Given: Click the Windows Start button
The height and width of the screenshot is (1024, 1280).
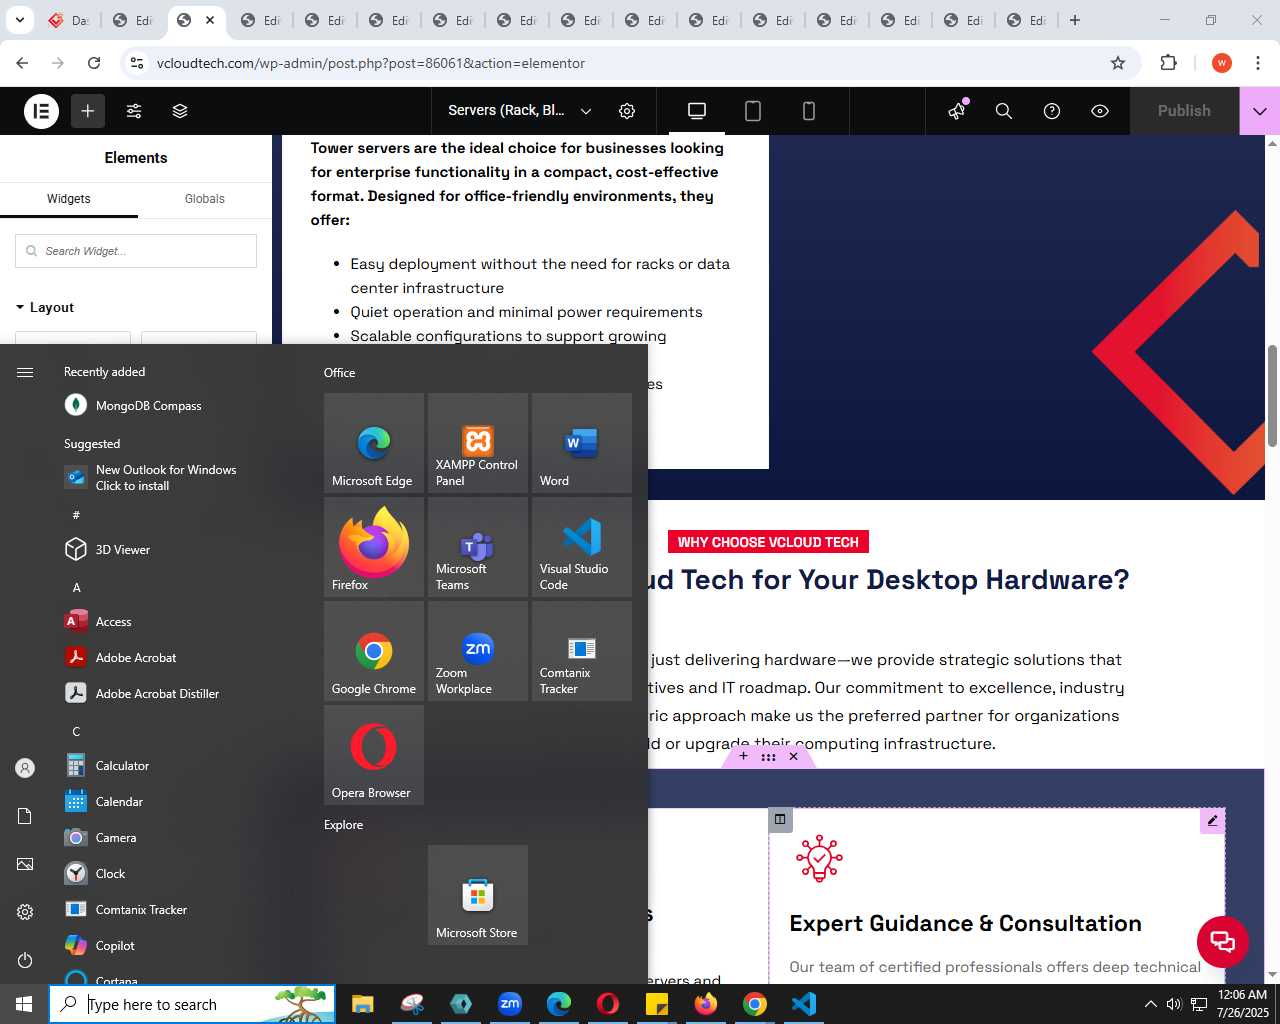Looking at the screenshot, I should [24, 1004].
